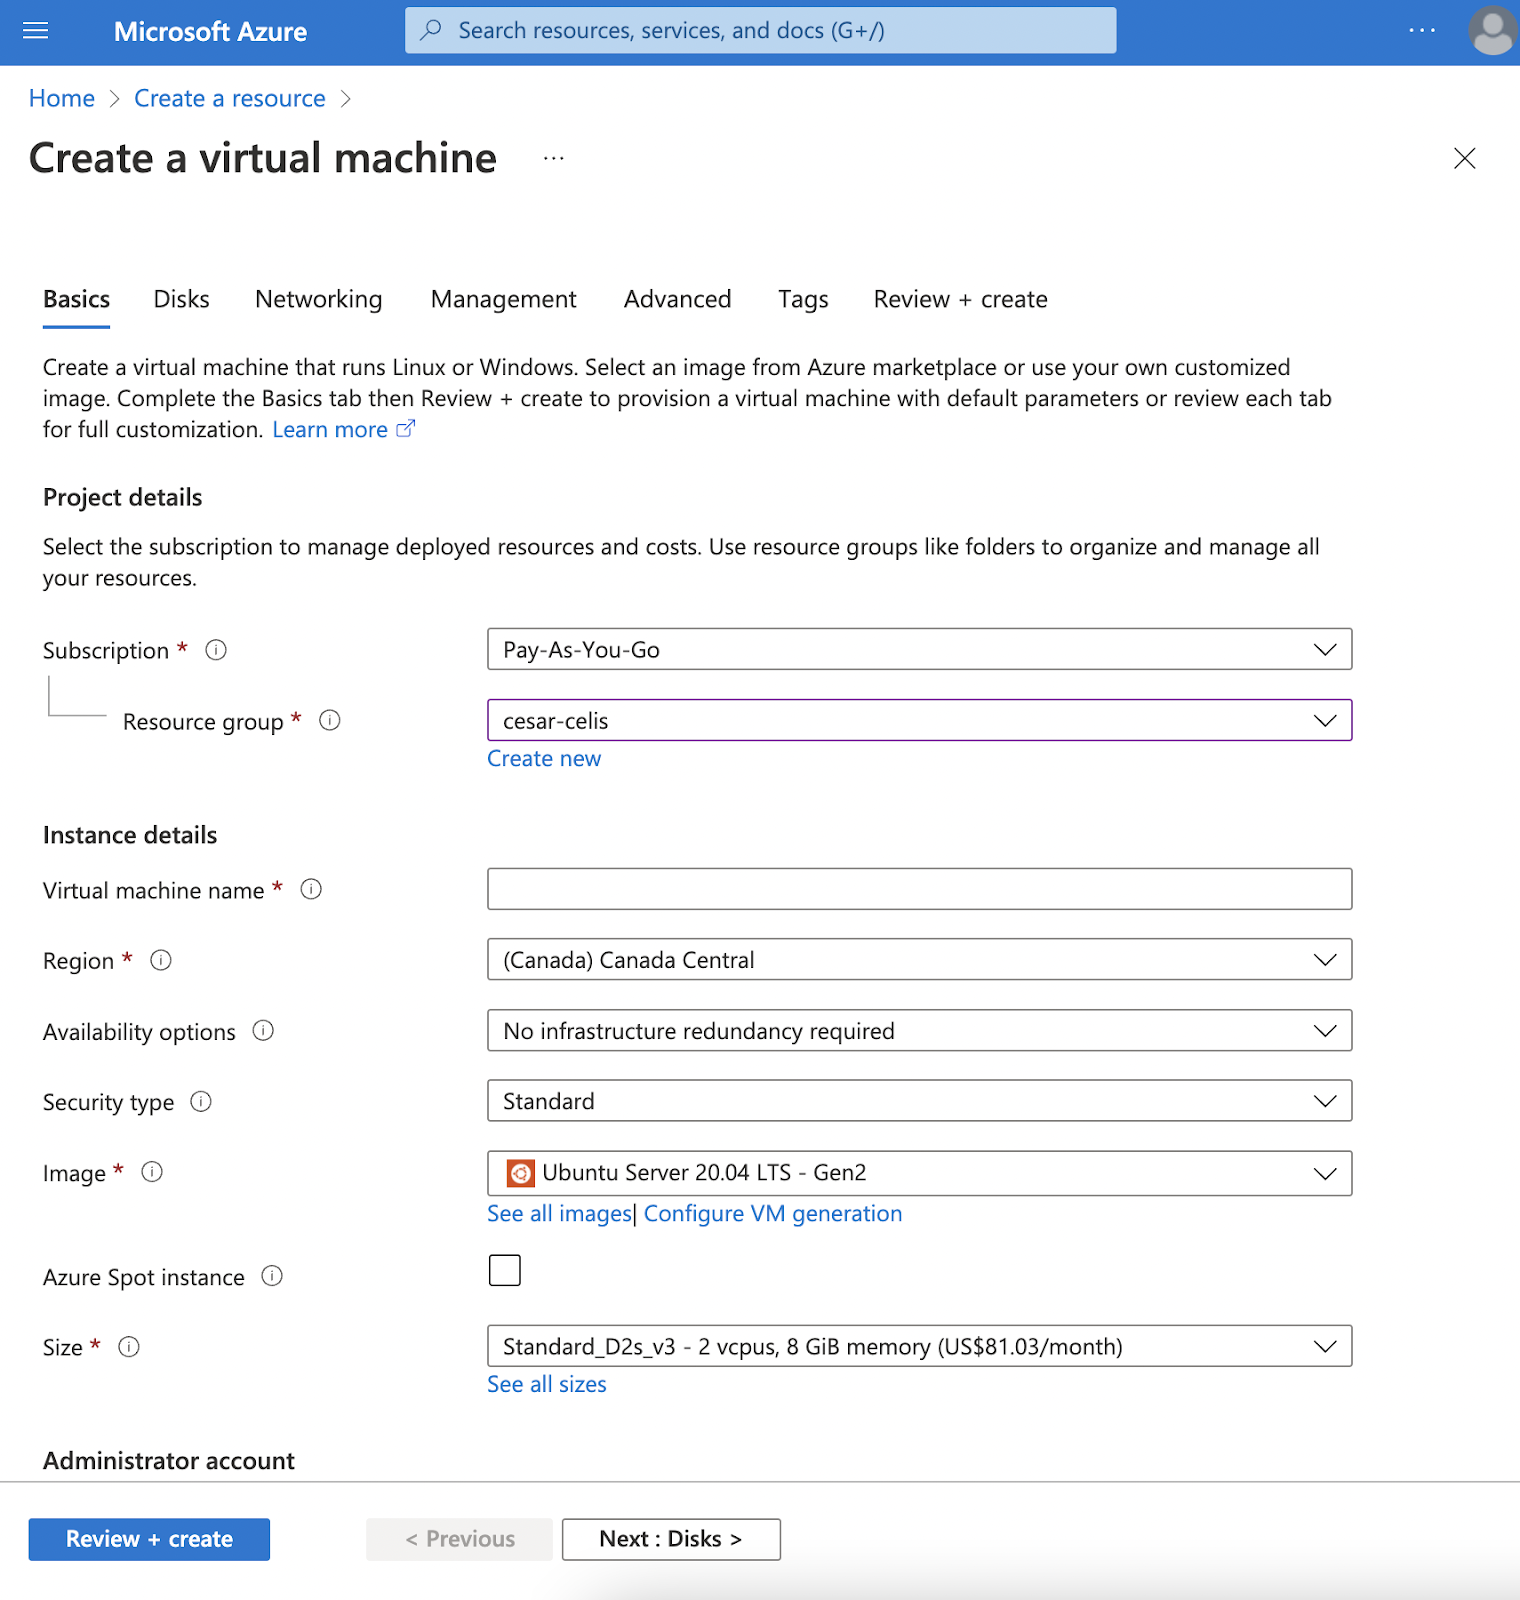Click info icon beside Subscription
The width and height of the screenshot is (1520, 1600).
pyautogui.click(x=216, y=650)
